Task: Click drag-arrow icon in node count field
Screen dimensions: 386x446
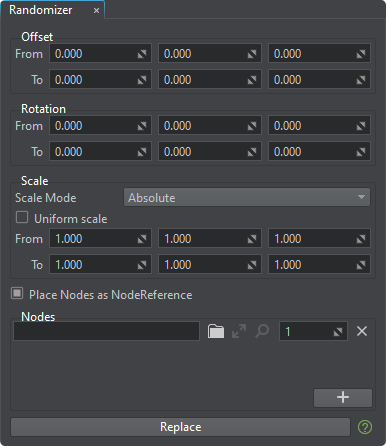Action: [x=338, y=332]
